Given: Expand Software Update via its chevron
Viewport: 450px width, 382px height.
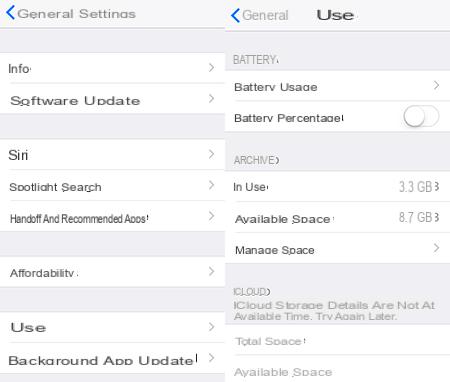Looking at the screenshot, I should [211, 99].
